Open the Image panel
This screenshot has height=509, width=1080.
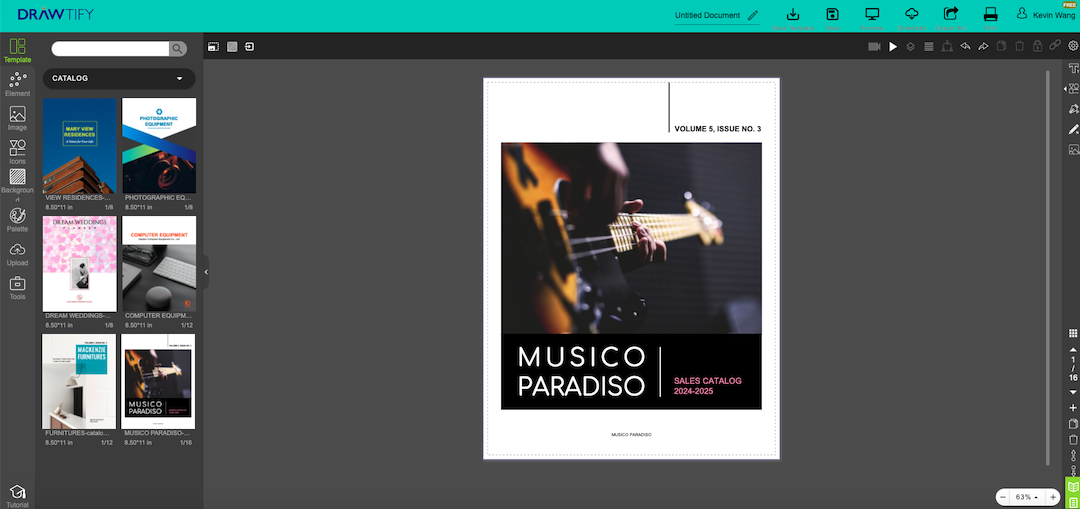pos(17,118)
